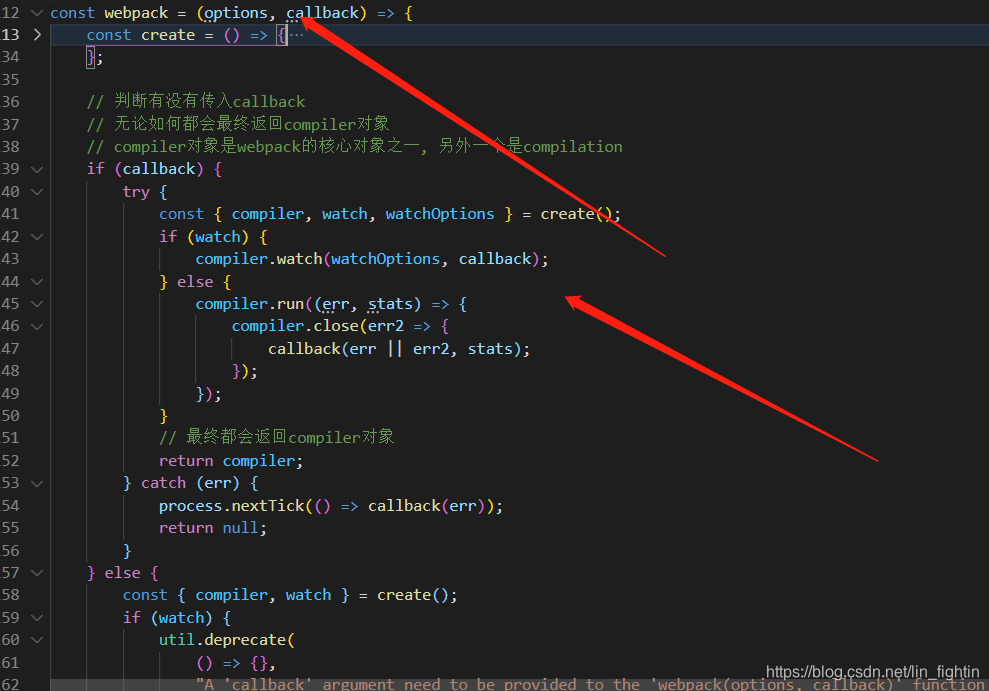Click the 'options' parameter on line 12
The width and height of the screenshot is (989, 691).
pos(236,13)
